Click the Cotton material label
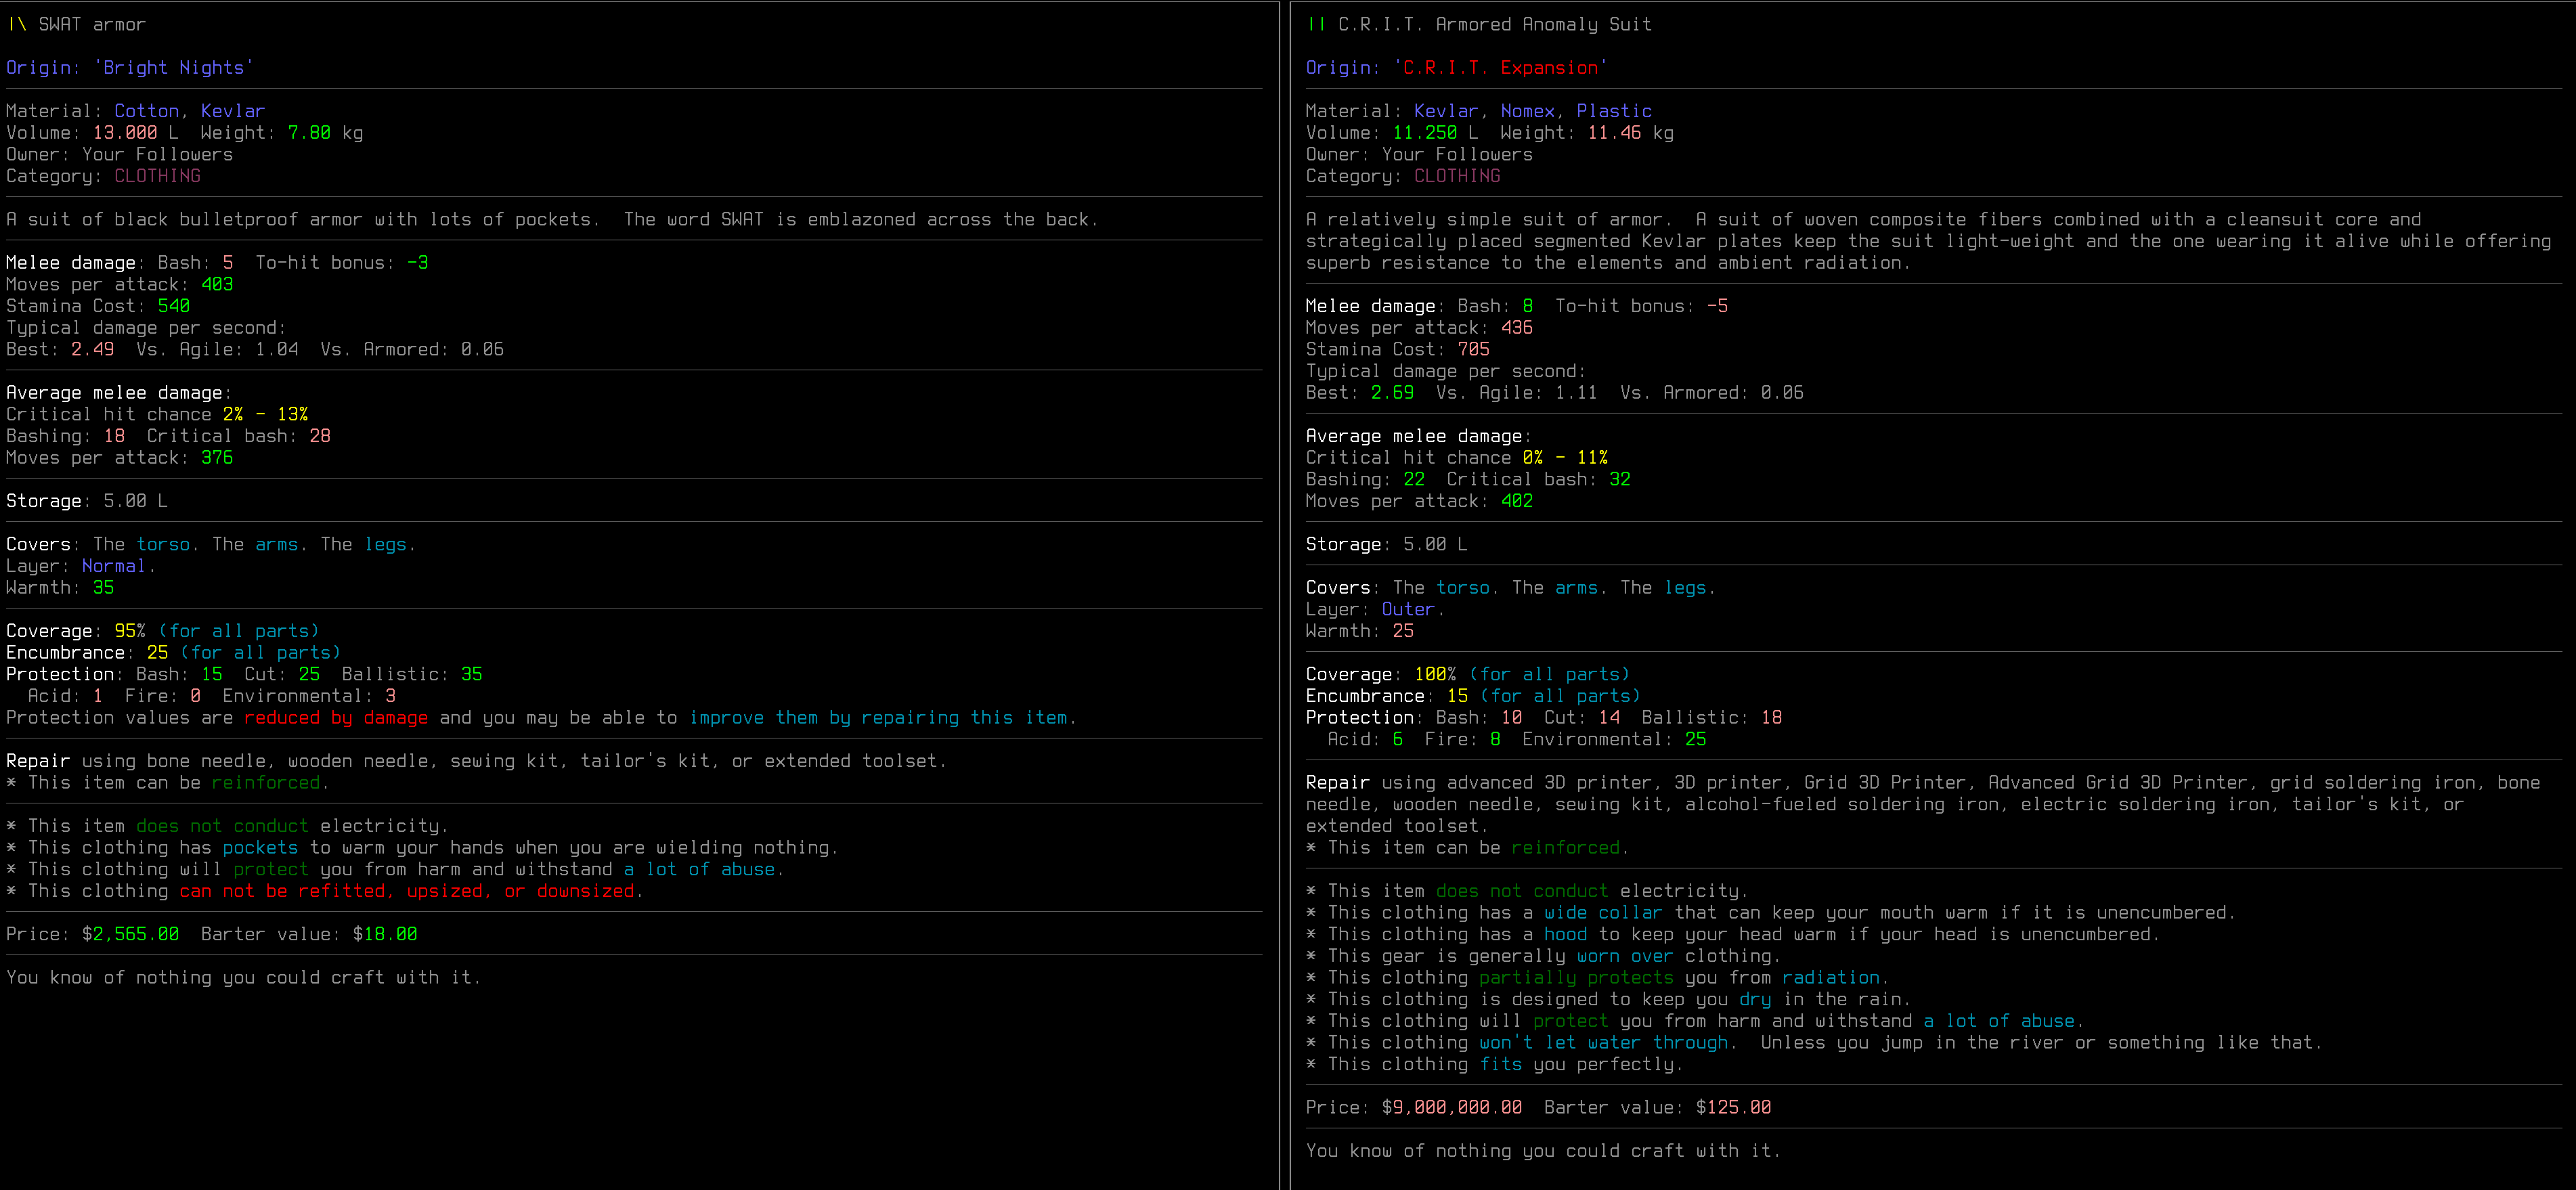 tap(146, 111)
